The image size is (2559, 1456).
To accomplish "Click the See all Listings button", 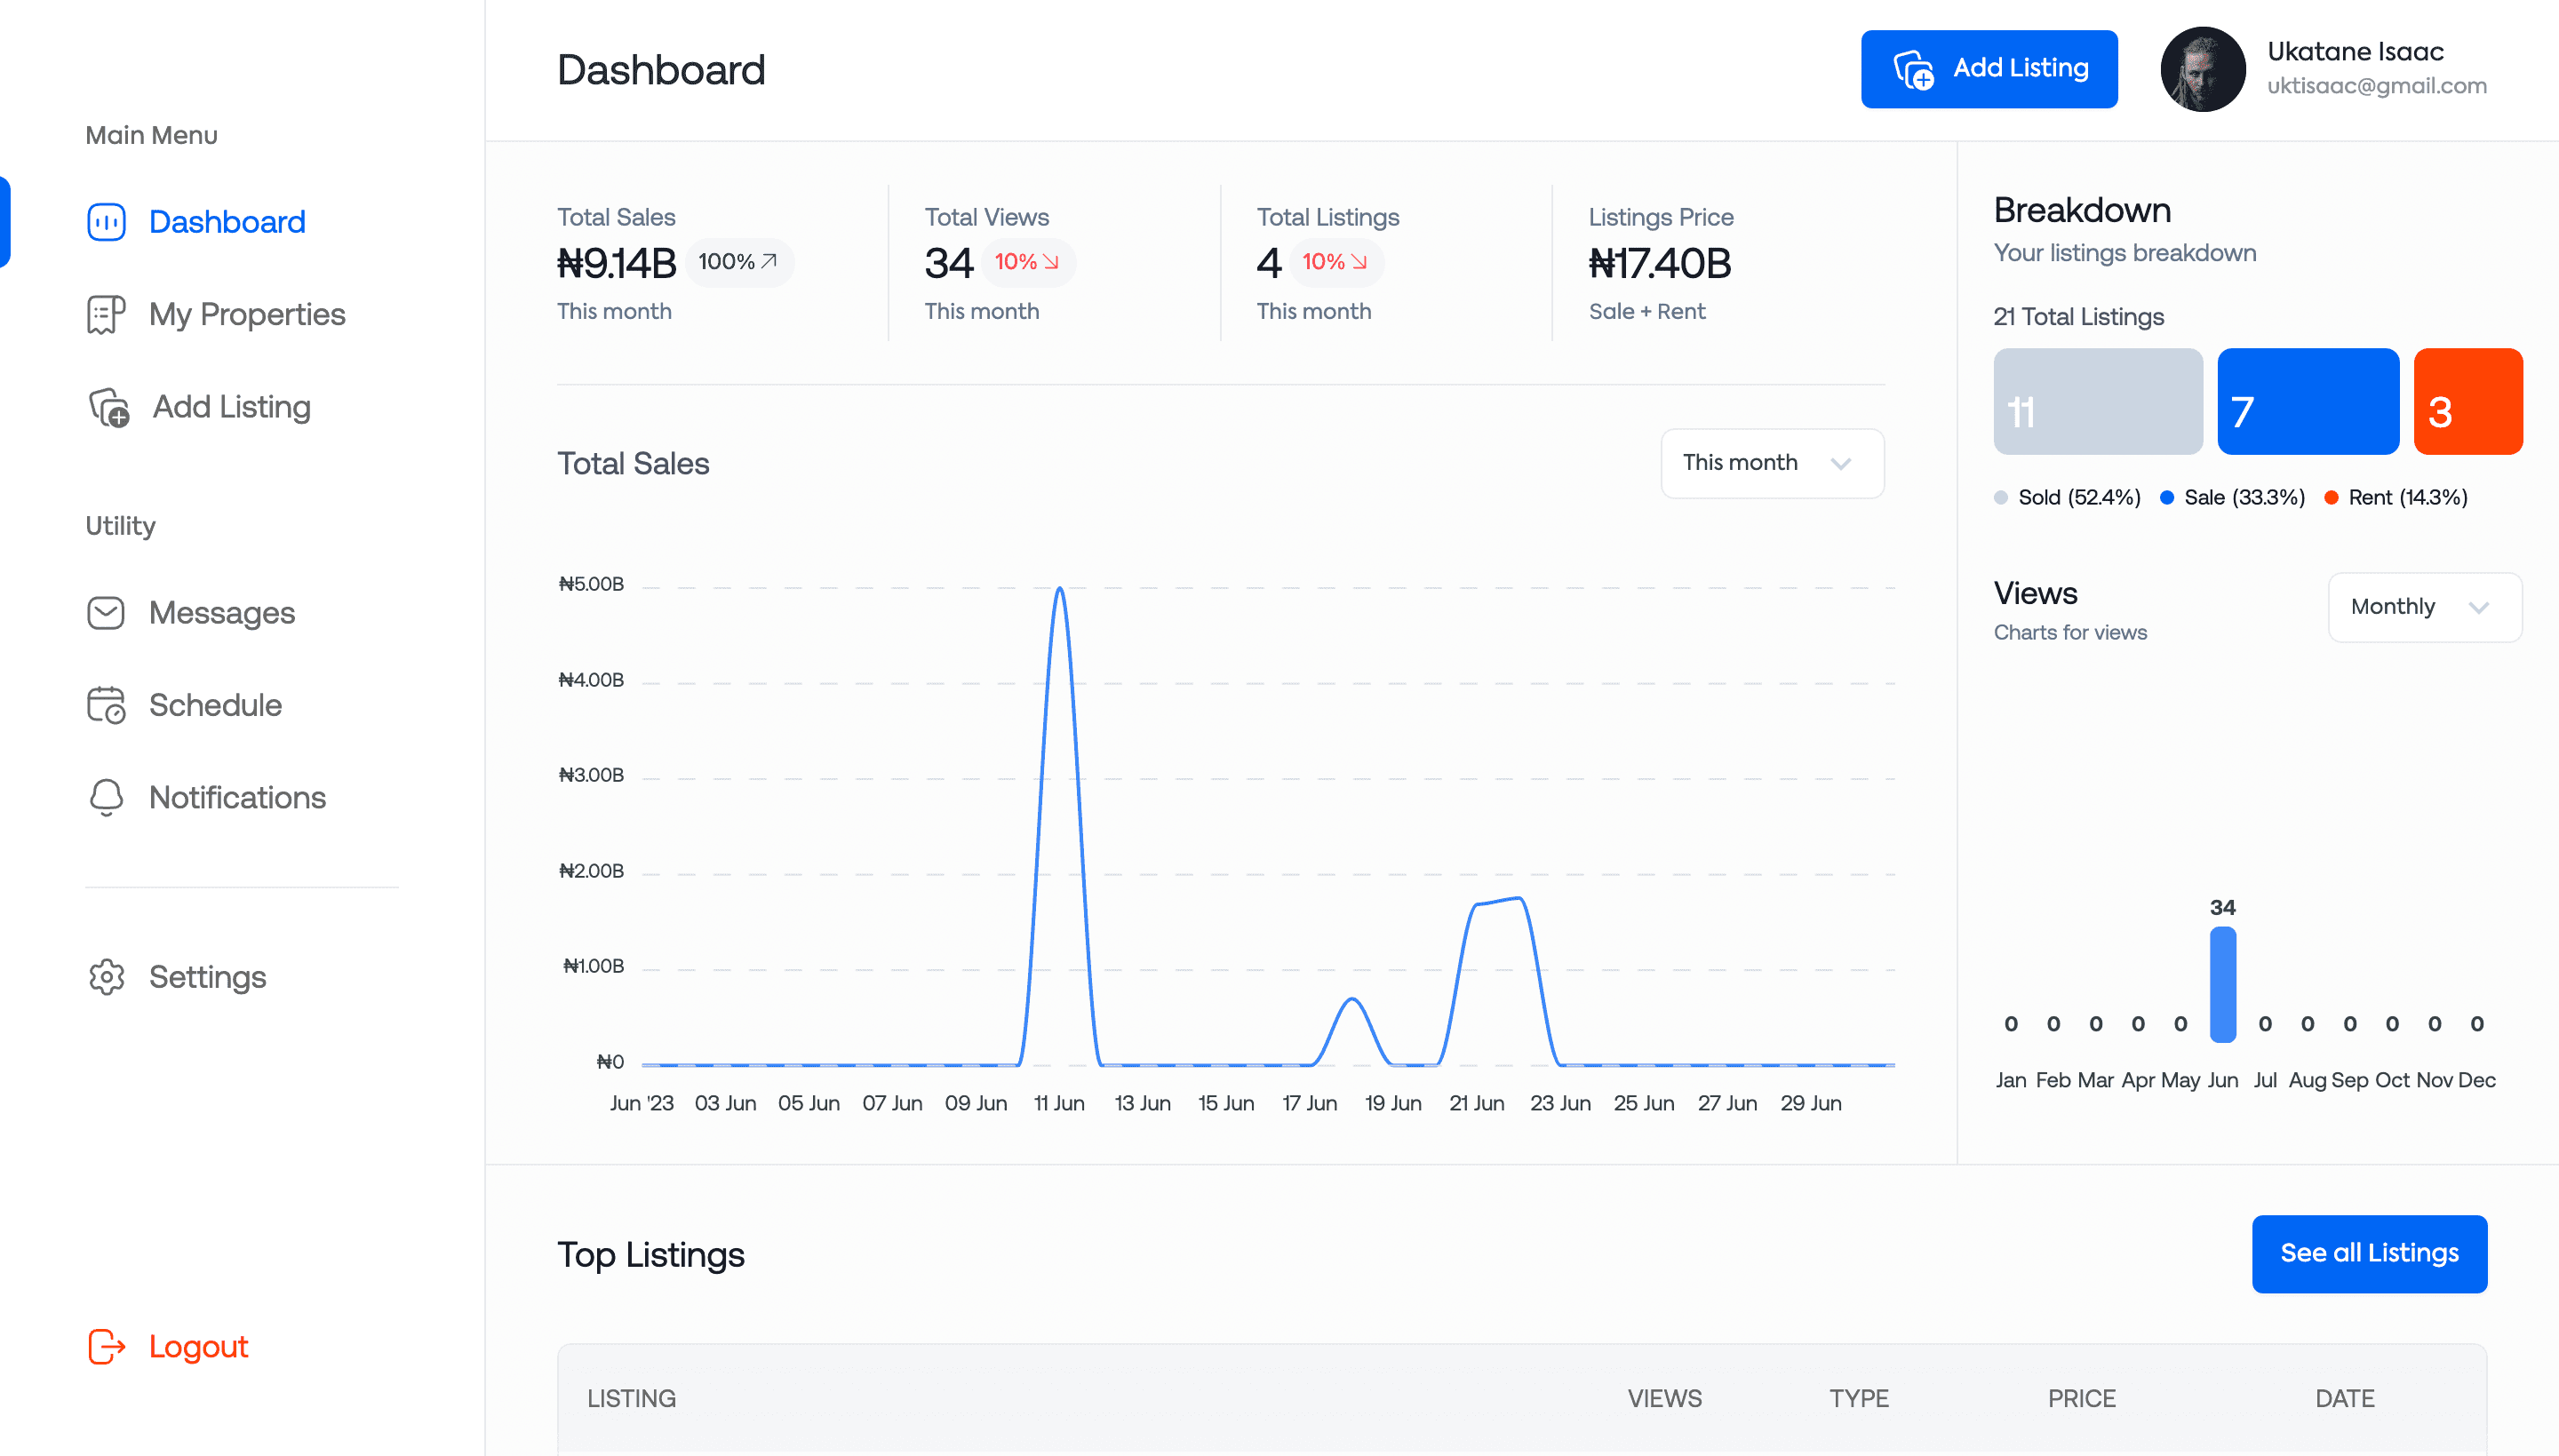I will click(2369, 1253).
